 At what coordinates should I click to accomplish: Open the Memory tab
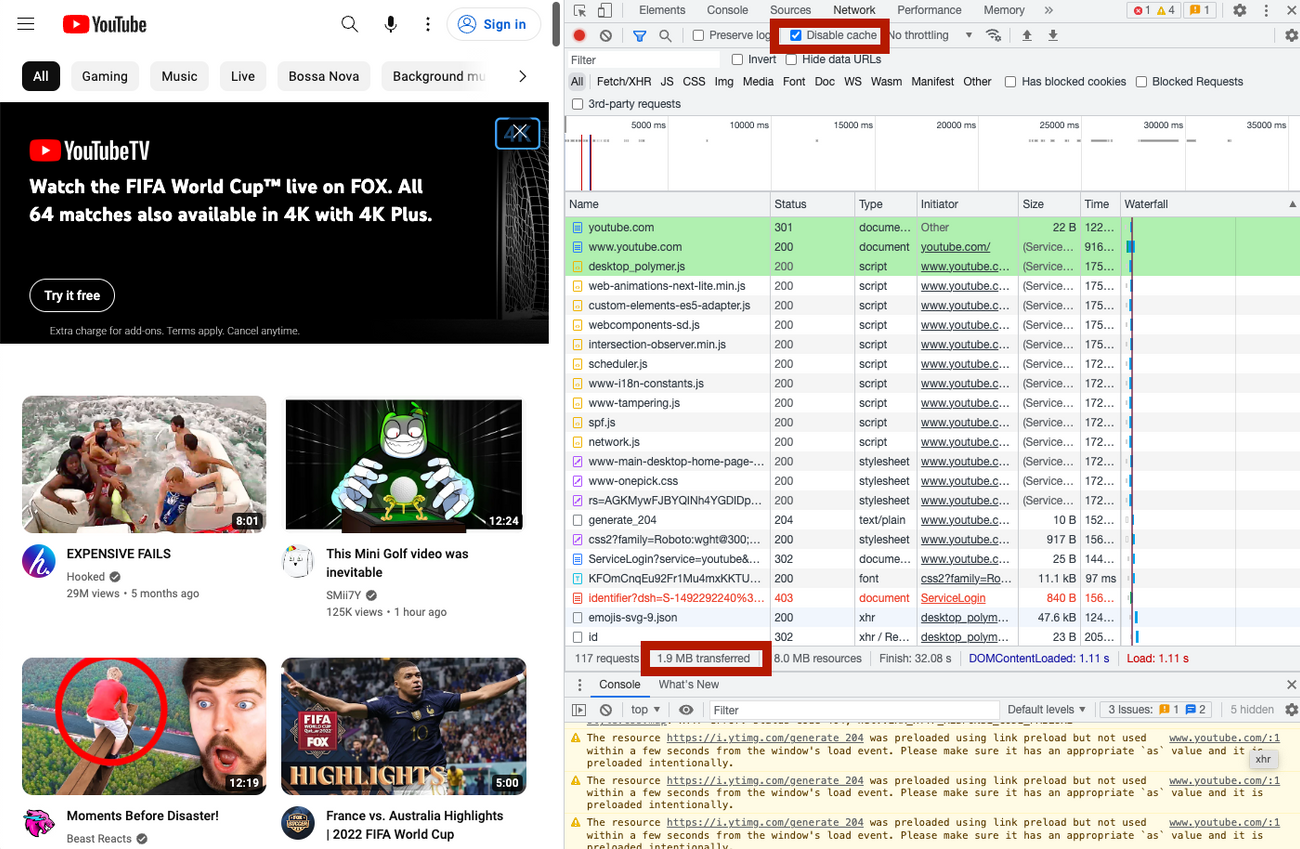coord(1004,10)
